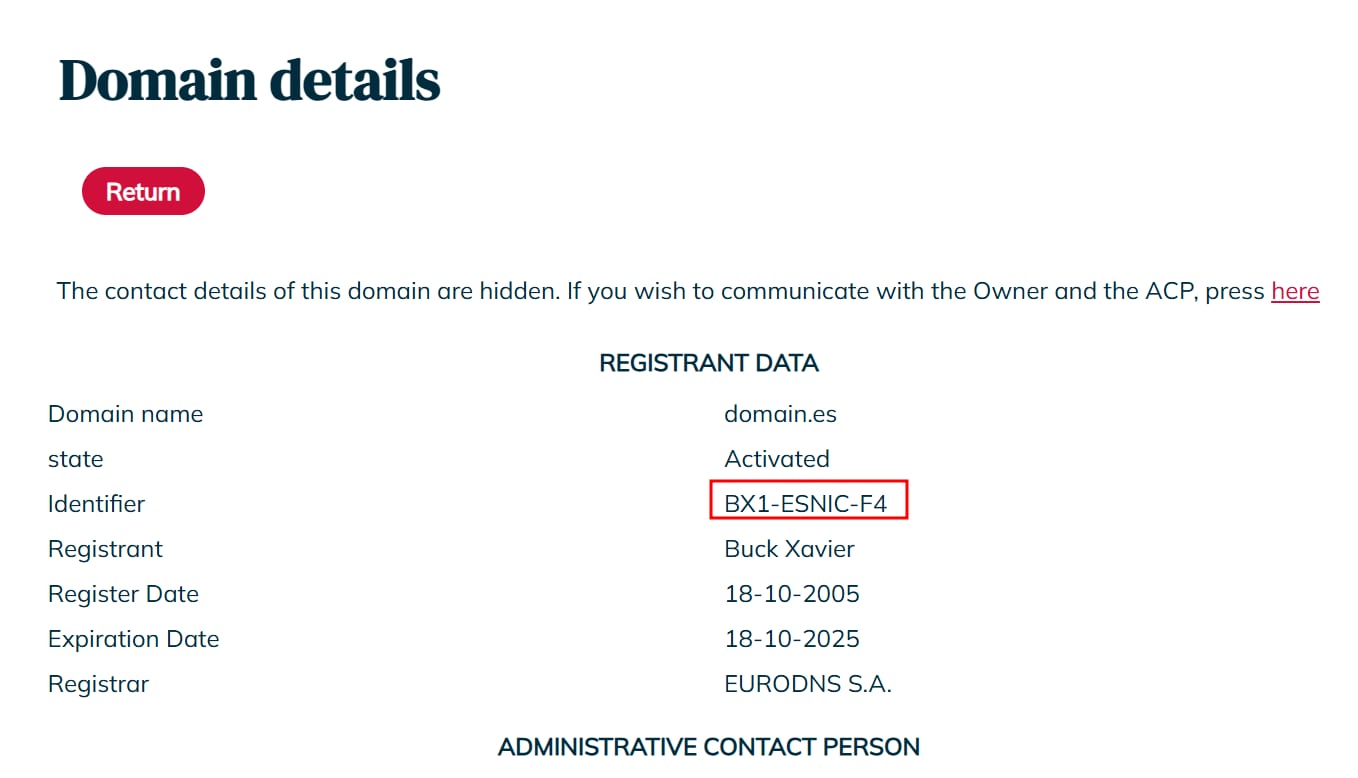1358x778 pixels.
Task: Open the 'here' contact link
Action: pos(1295,291)
